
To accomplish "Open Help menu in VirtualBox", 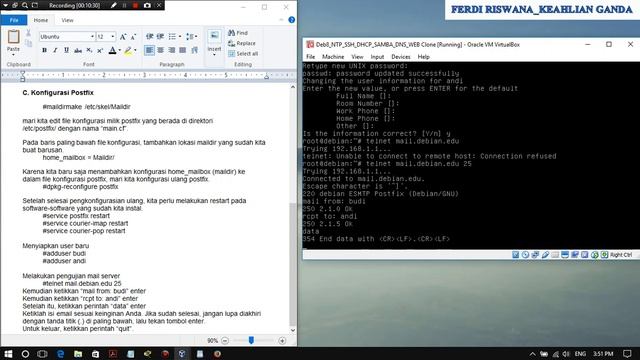I will pos(424,57).
